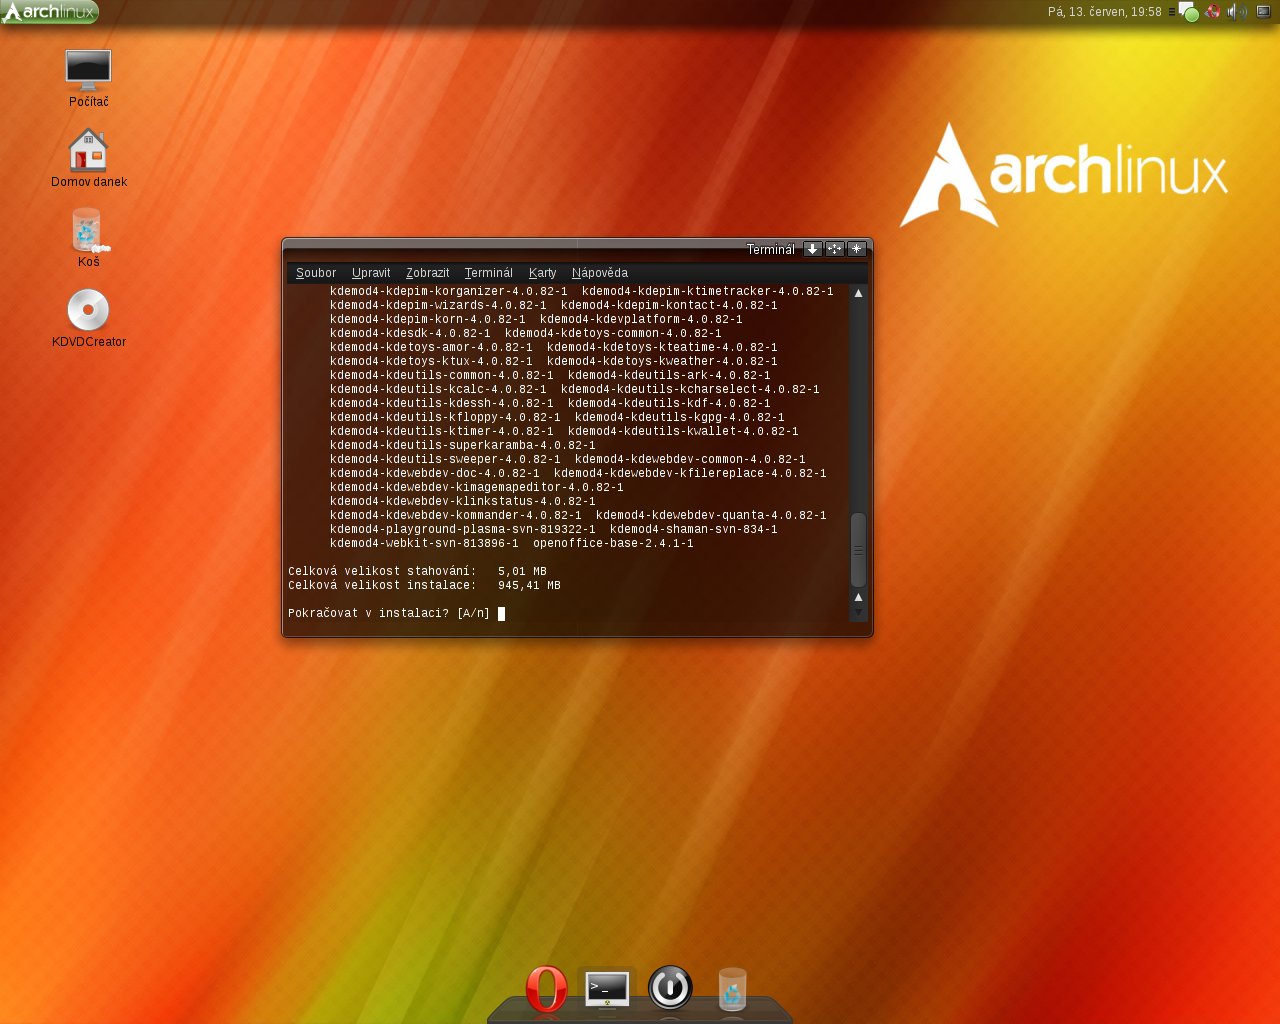
Task: Click 'kdemod4-kdepim-ktimetracker-4.0.82-1' text
Action: pyautogui.click(x=707, y=292)
